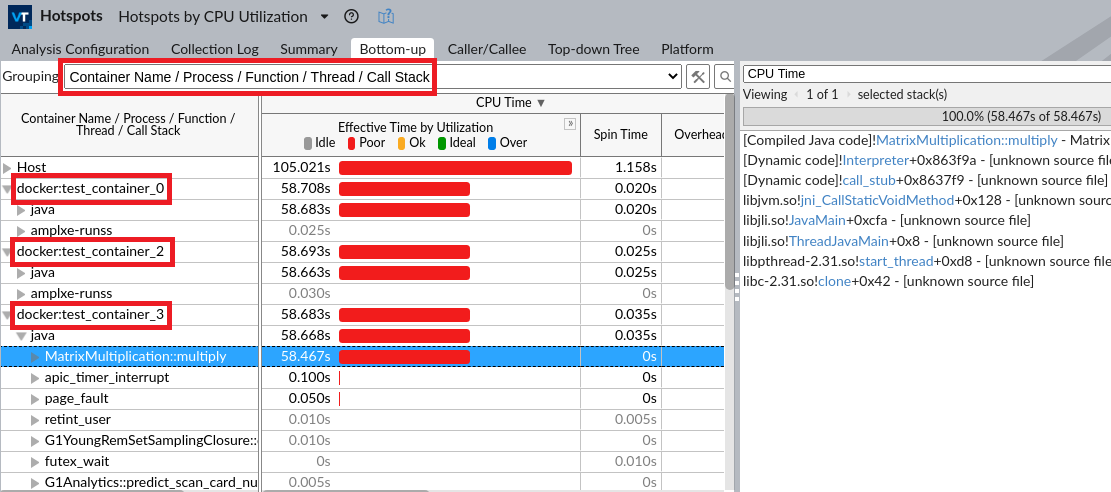
Task: Open the help question mark icon
Action: 351,16
